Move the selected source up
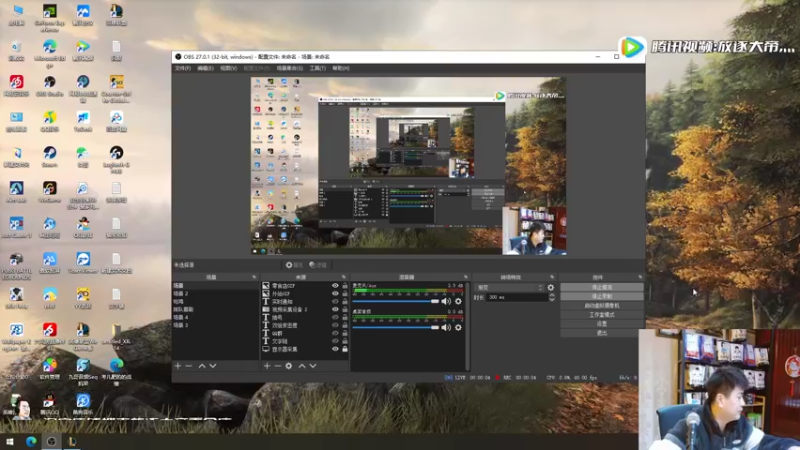 tap(302, 366)
